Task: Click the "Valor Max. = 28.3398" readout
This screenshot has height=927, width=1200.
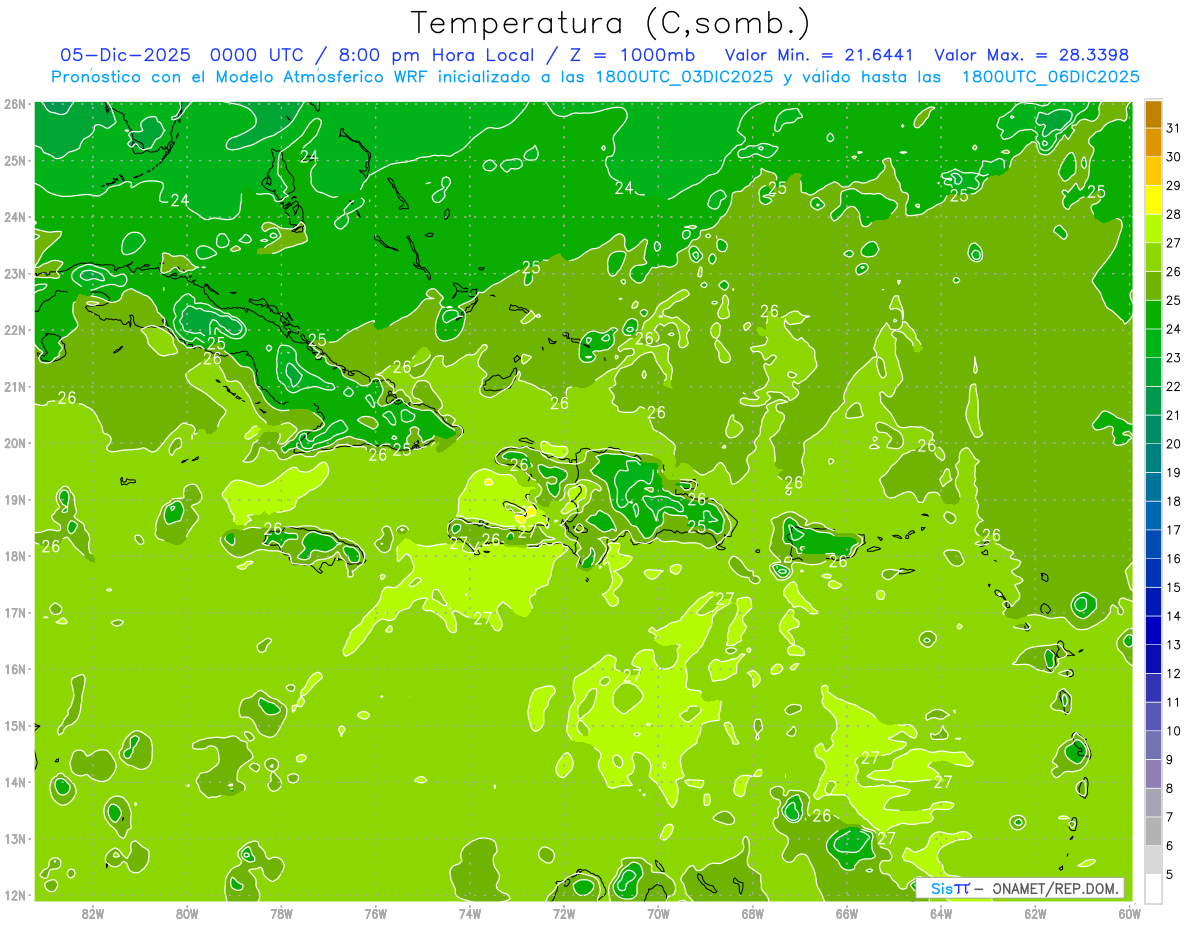Action: 1032,54
